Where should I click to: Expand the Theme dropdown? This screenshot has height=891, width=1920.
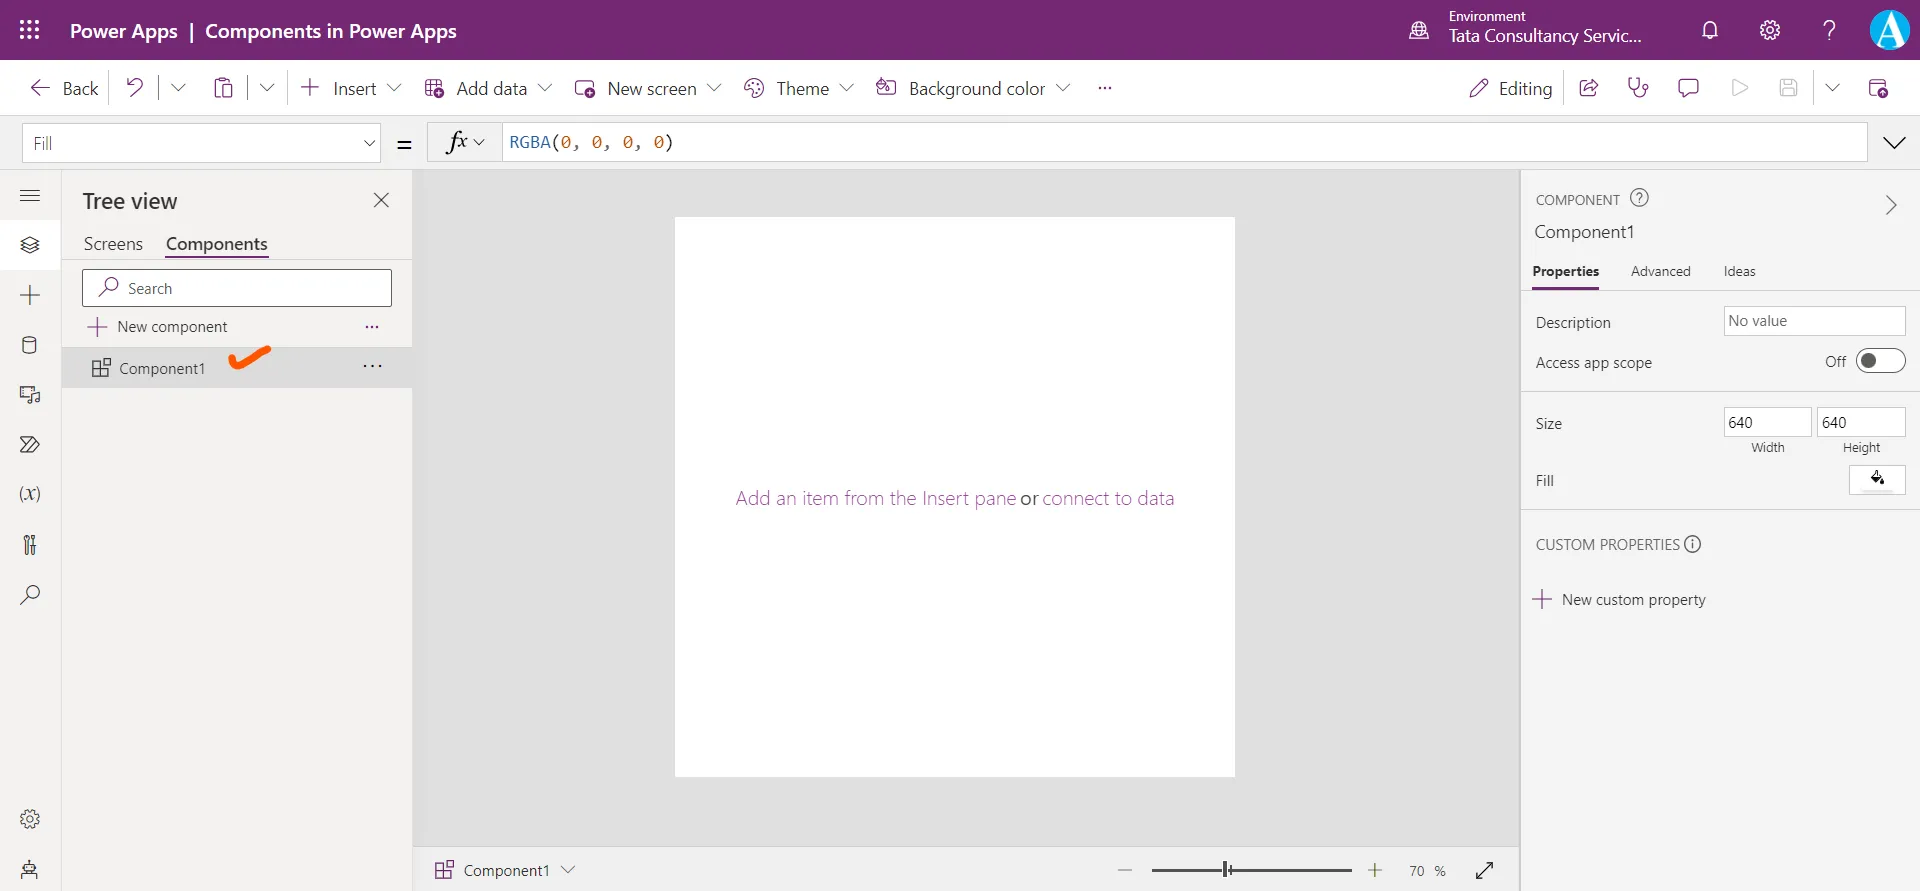click(800, 88)
